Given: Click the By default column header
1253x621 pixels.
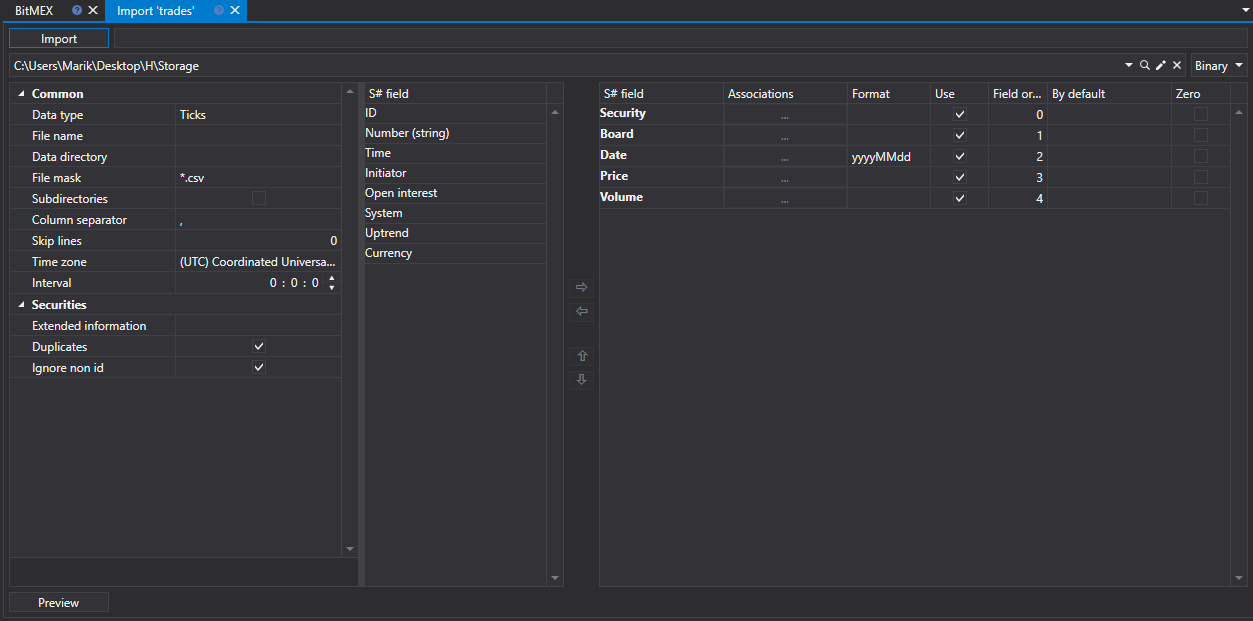Looking at the screenshot, I should (x=1109, y=94).
